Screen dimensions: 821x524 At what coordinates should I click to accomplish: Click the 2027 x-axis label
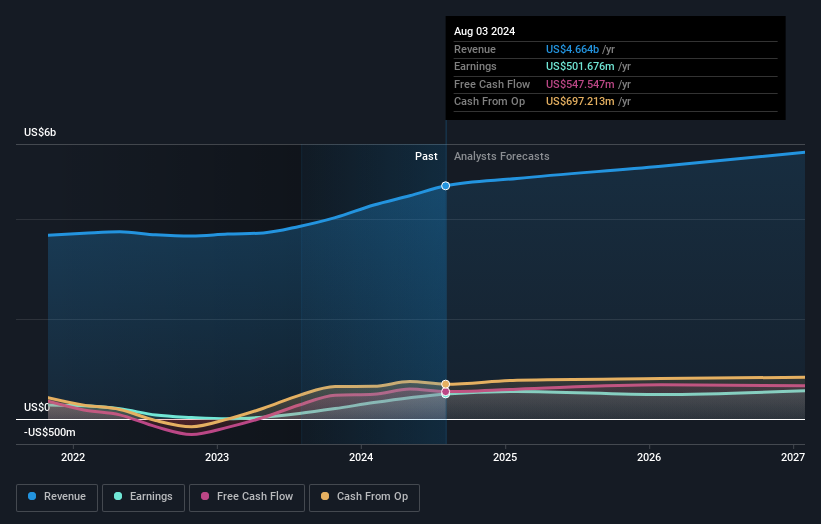click(x=793, y=457)
